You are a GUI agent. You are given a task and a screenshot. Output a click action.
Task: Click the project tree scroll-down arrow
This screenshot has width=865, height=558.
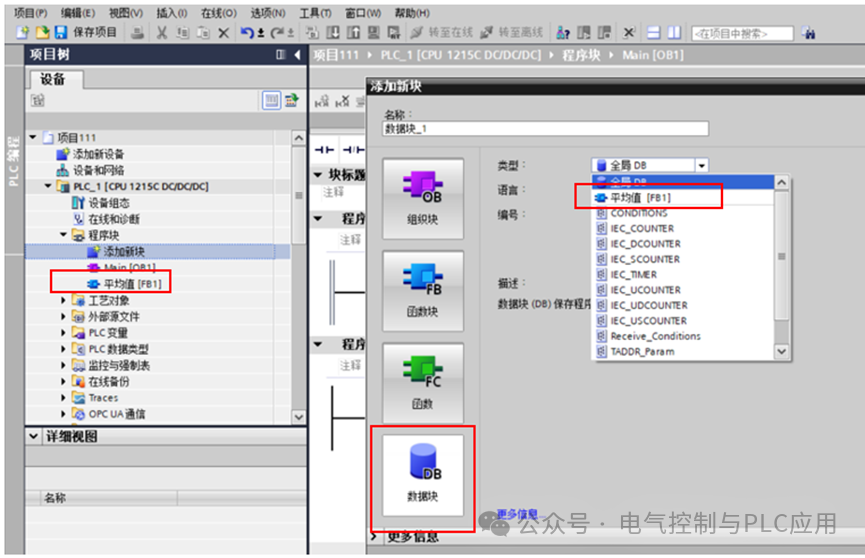coord(298,417)
